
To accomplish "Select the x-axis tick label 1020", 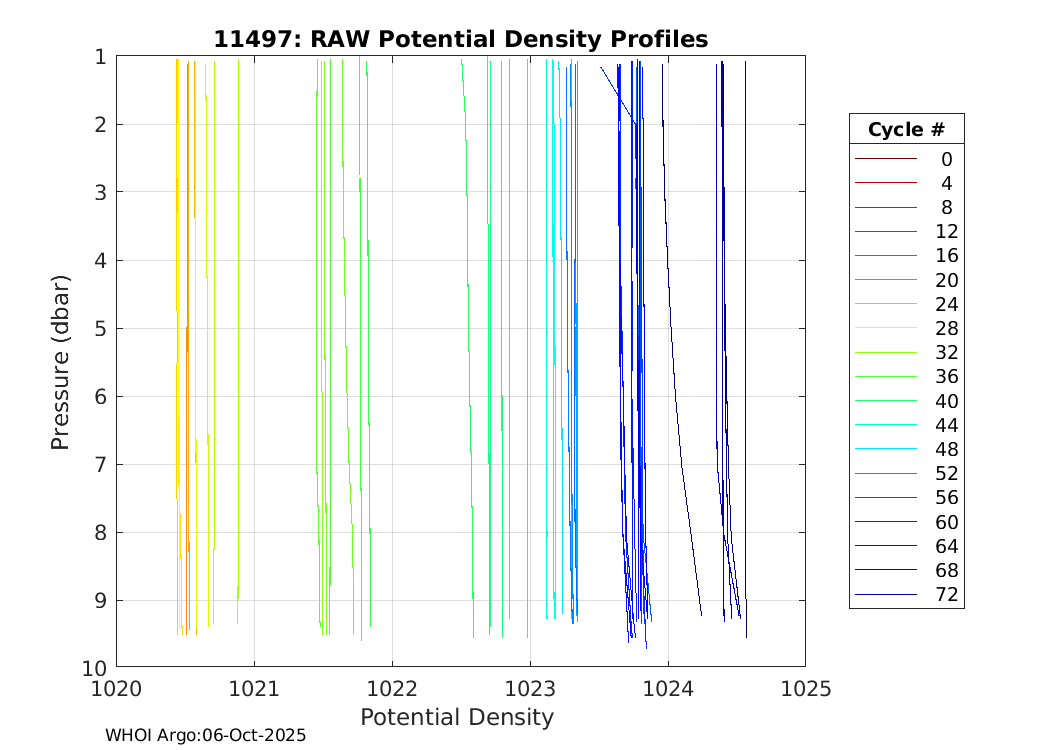I will (117, 688).
